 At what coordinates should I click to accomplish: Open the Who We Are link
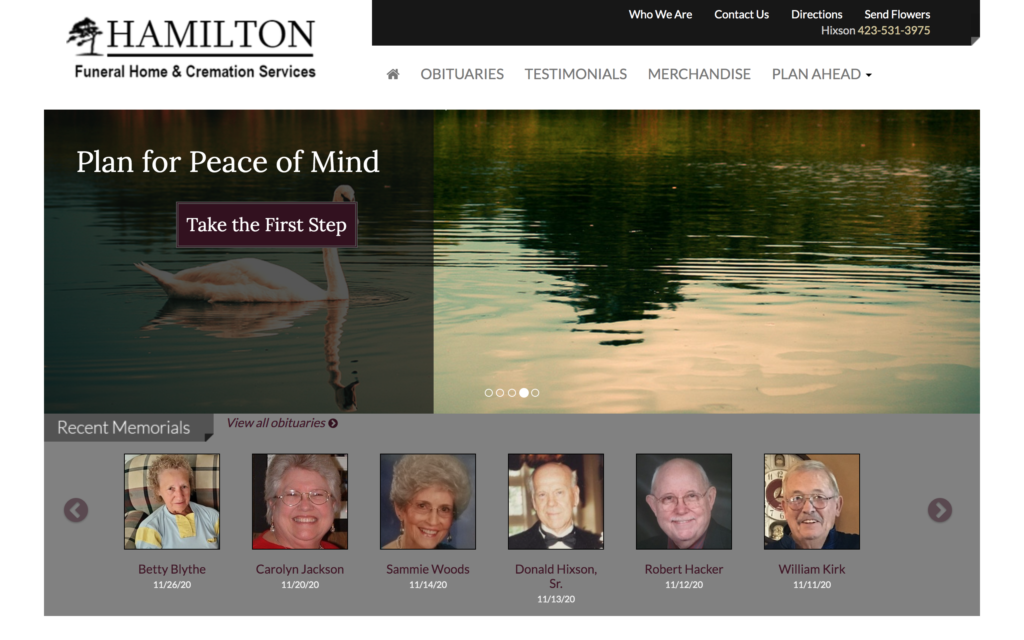pos(660,14)
